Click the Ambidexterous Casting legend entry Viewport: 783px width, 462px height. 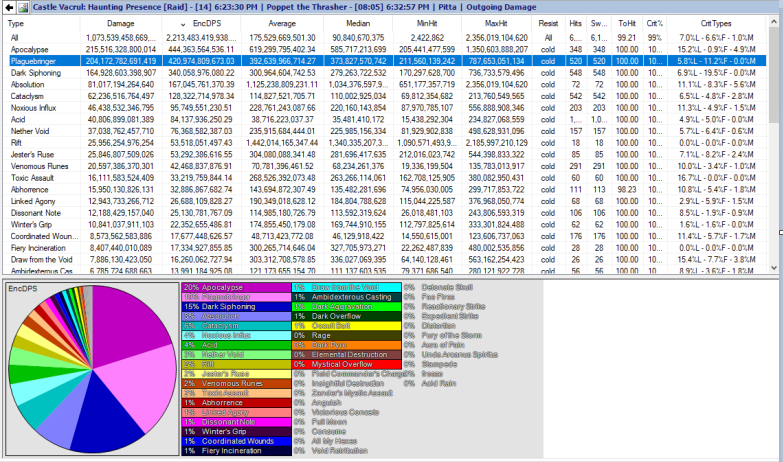(x=347, y=297)
